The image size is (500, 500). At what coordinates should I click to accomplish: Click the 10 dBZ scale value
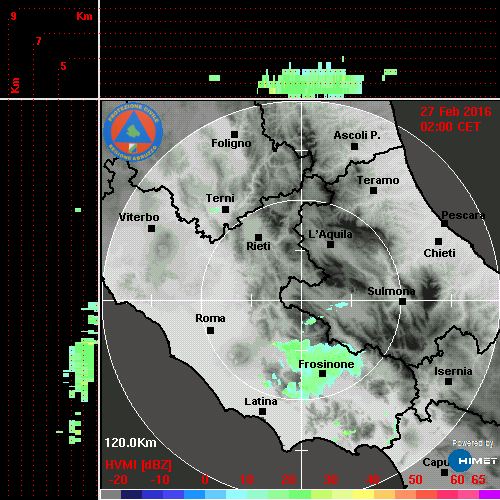click(247, 480)
